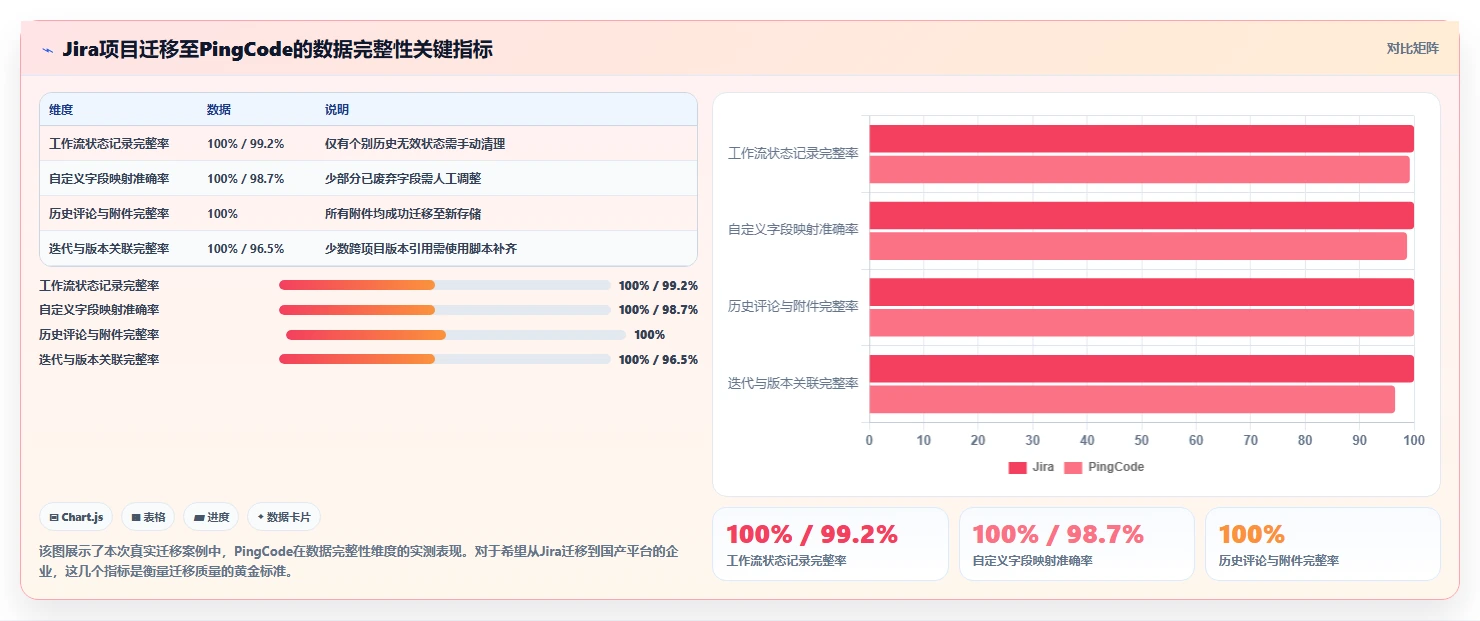Click the table cell 100% / 98.7%
Viewport: 1480px width, 621px height.
click(246, 179)
